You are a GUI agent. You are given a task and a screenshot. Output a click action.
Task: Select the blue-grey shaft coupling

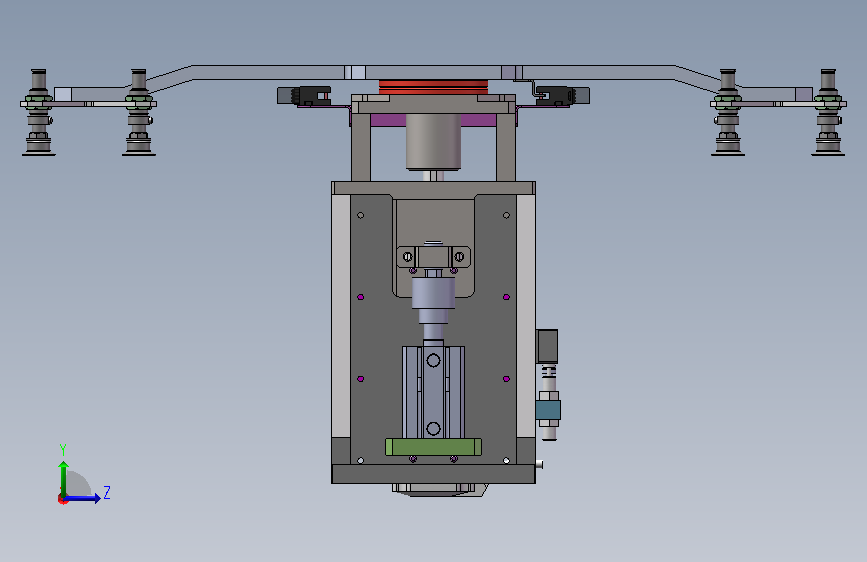434,300
